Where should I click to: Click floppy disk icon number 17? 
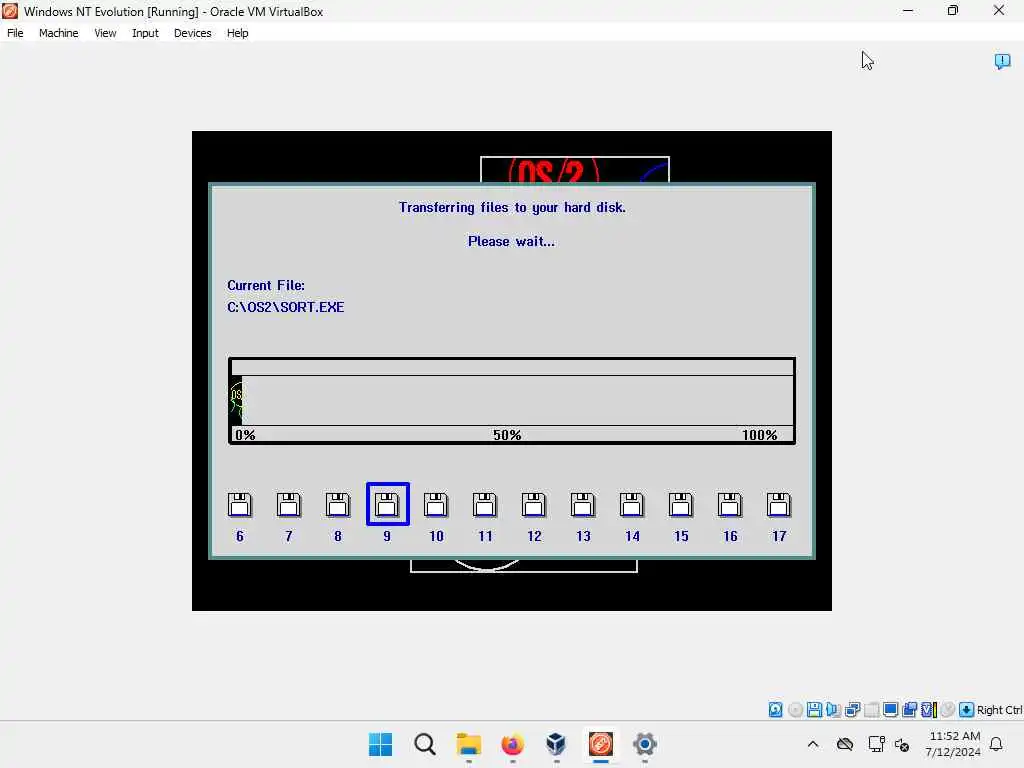(778, 505)
